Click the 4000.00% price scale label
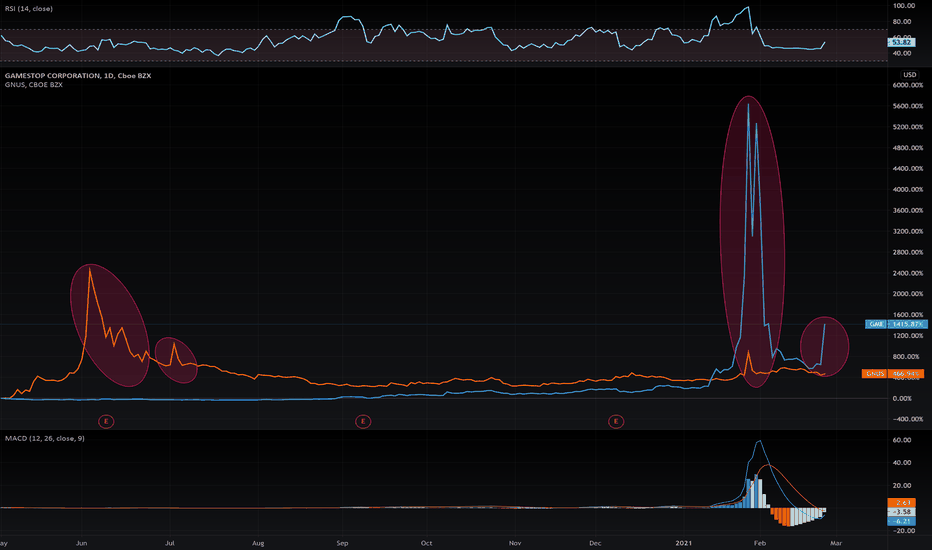 coord(908,189)
